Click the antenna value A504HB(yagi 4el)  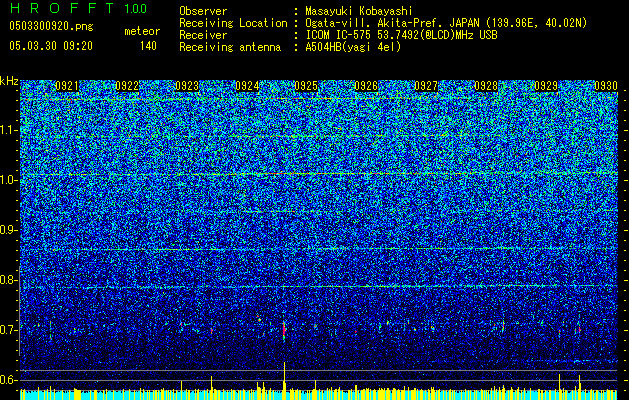click(x=353, y=47)
